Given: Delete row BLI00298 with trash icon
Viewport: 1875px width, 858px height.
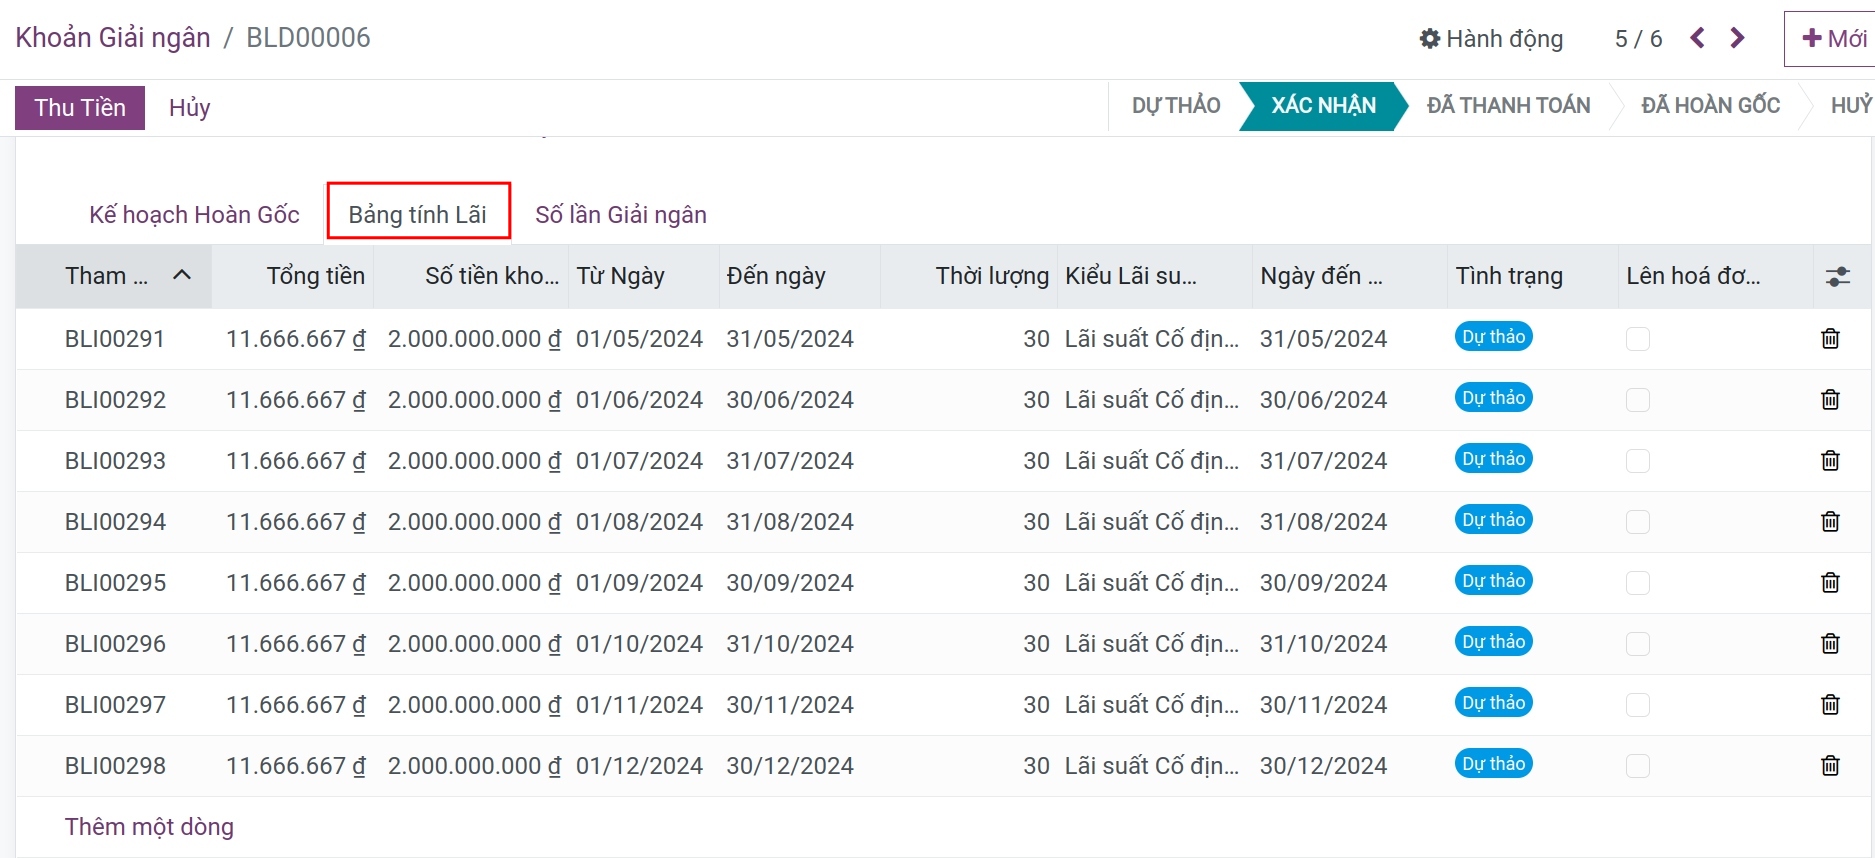Looking at the screenshot, I should click(1830, 766).
